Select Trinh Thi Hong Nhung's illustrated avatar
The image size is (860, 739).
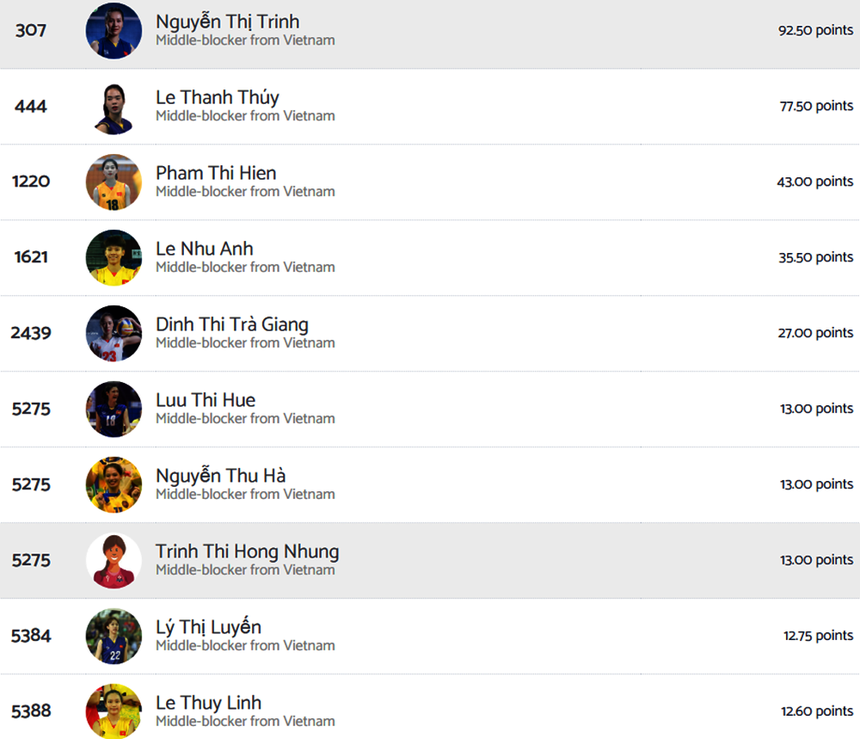[x=113, y=561]
